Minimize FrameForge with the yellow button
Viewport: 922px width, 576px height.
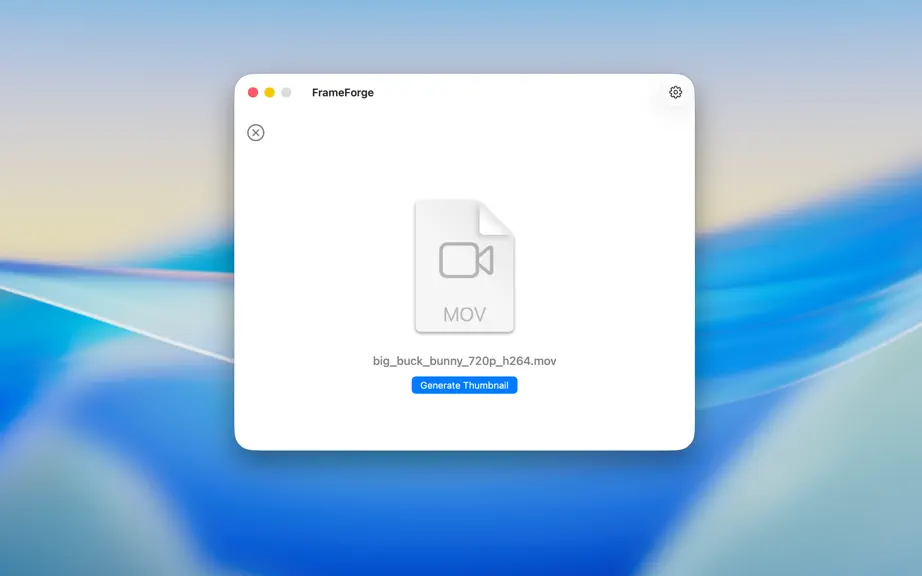coord(269,92)
